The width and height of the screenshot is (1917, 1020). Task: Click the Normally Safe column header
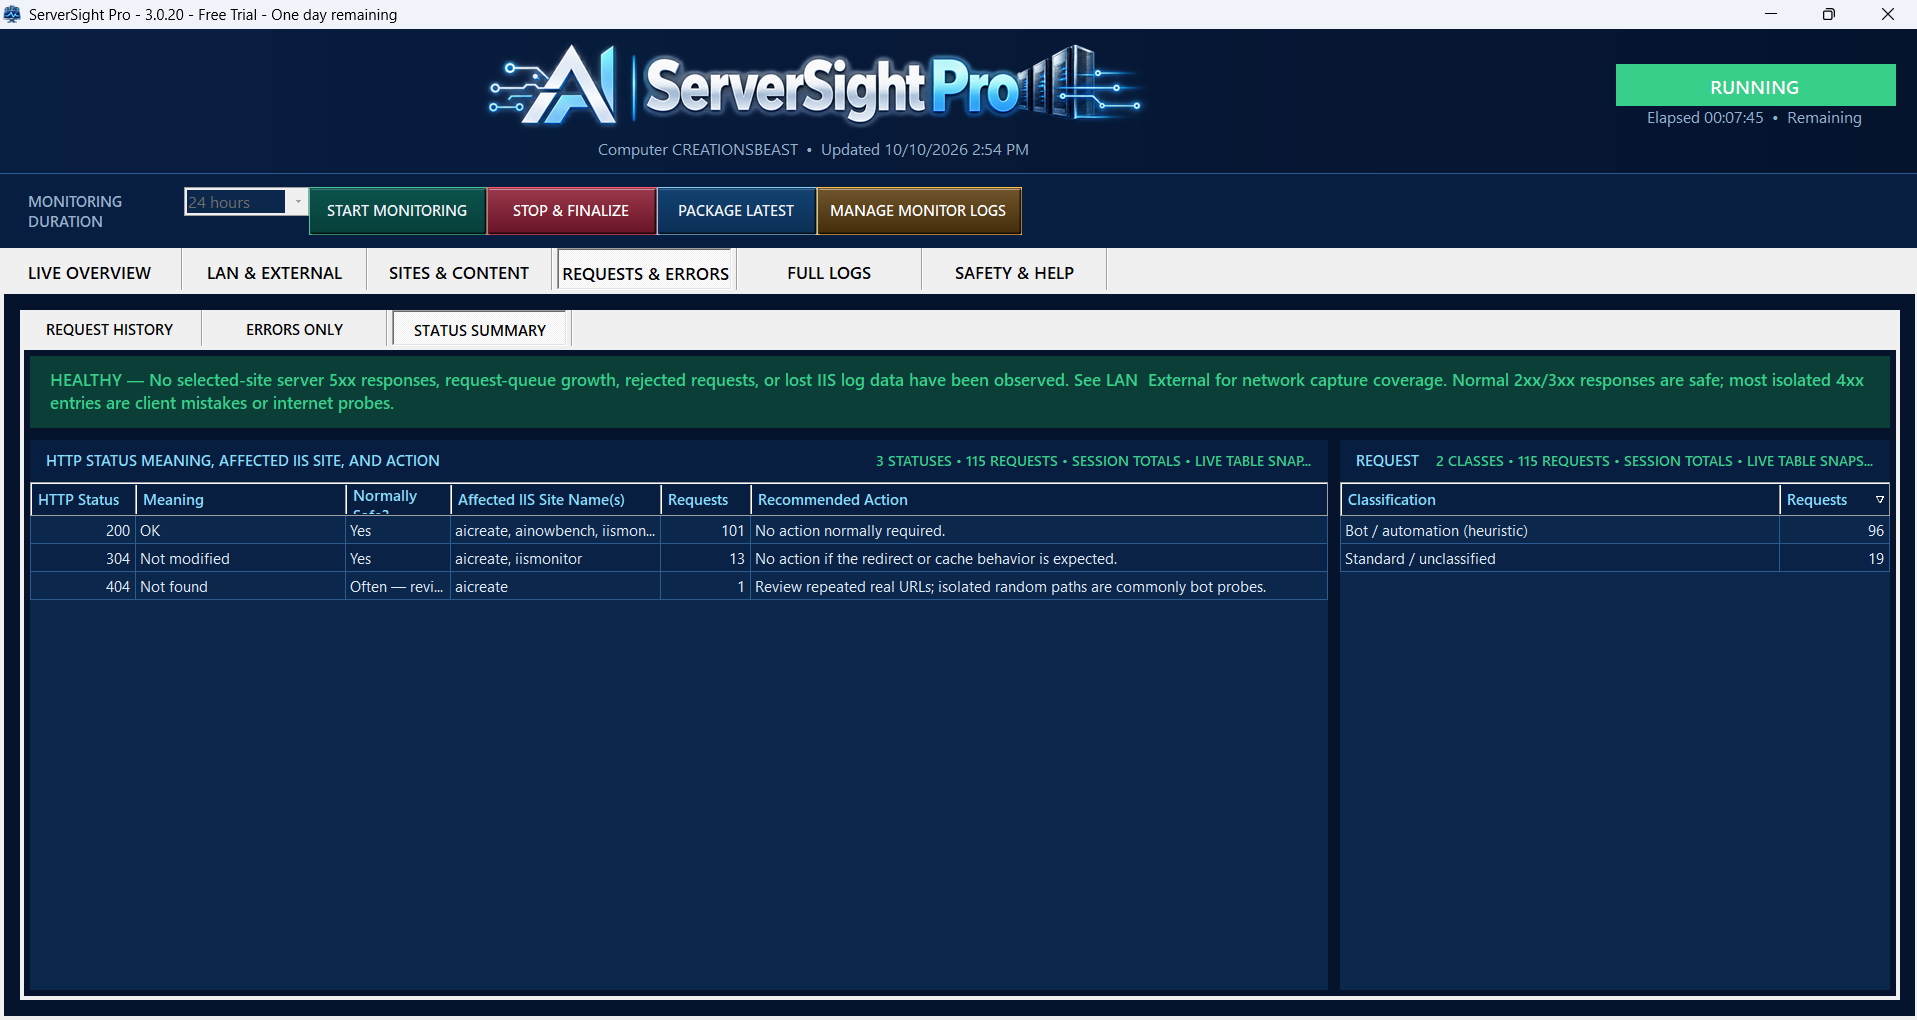coord(398,500)
